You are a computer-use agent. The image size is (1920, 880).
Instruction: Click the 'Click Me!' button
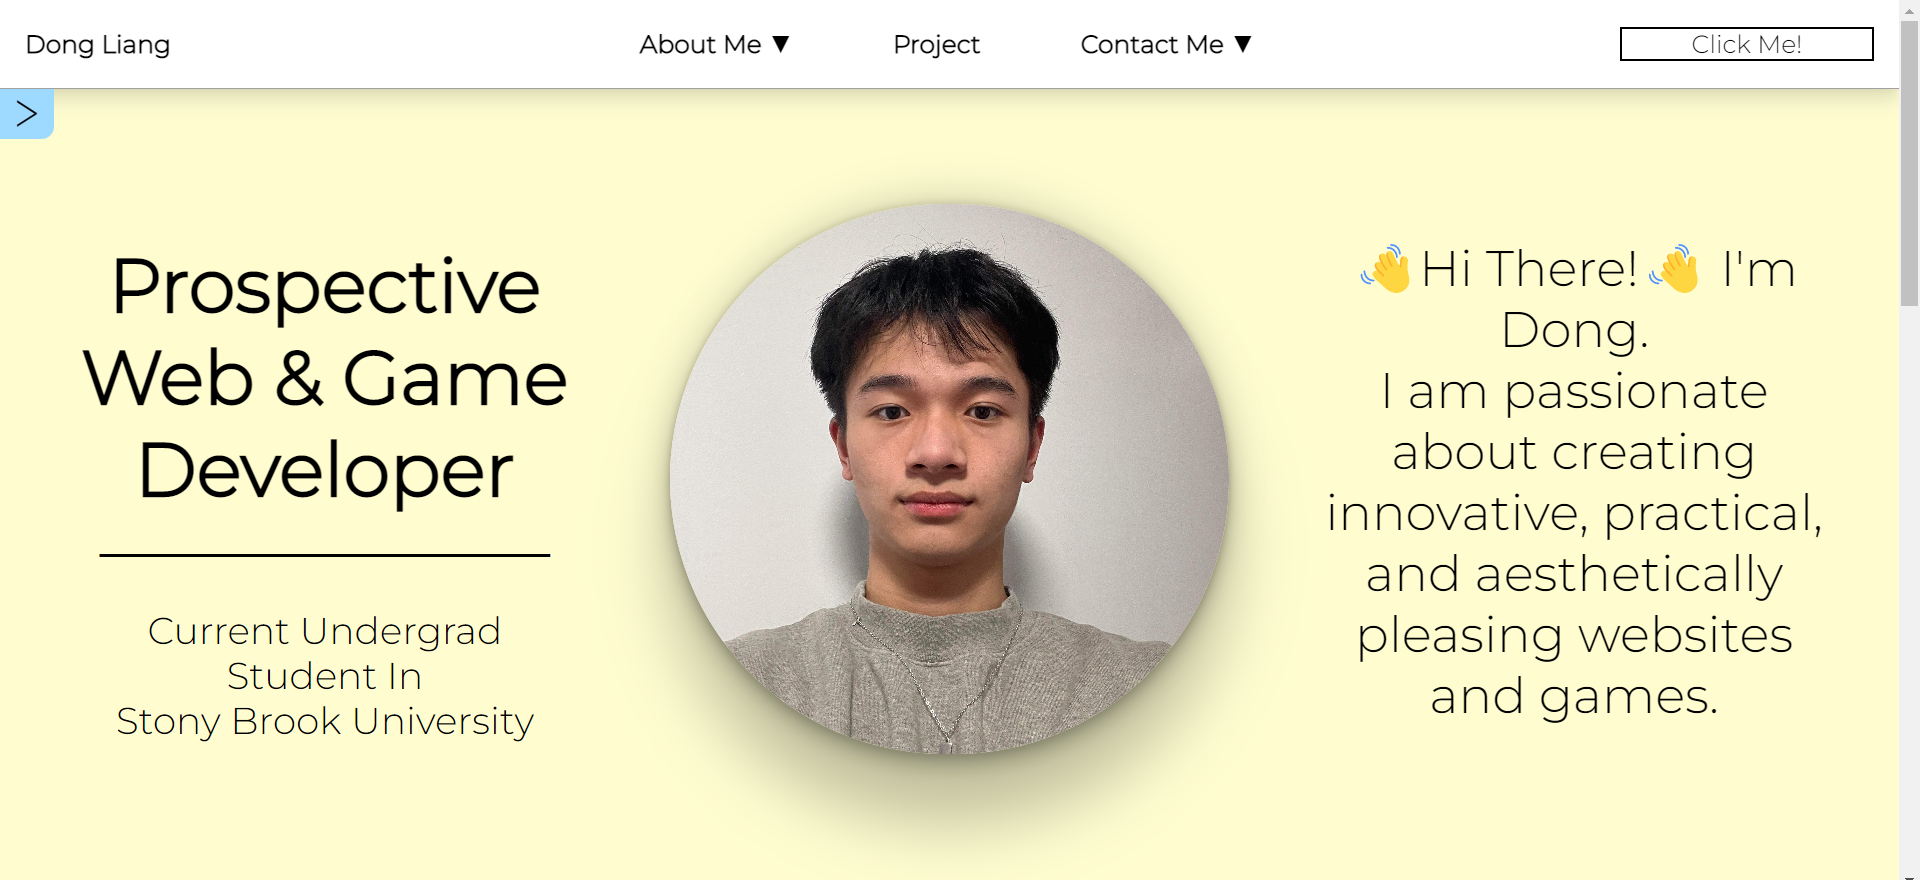[x=1746, y=44]
